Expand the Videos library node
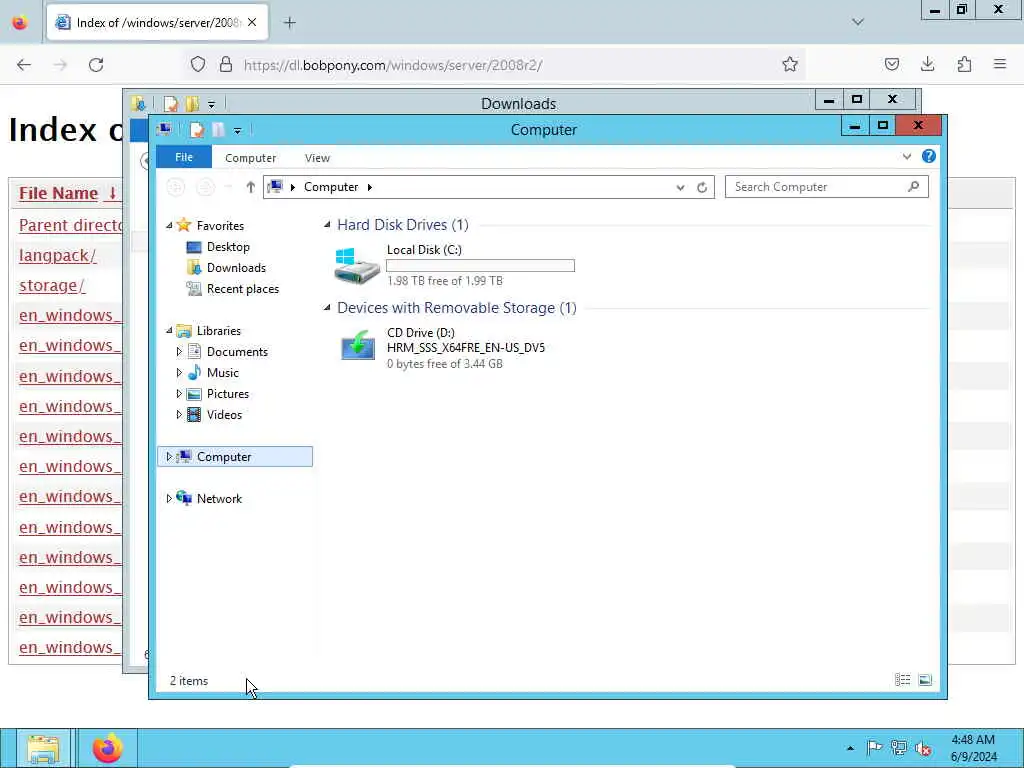The height and width of the screenshot is (768, 1024). pos(179,415)
